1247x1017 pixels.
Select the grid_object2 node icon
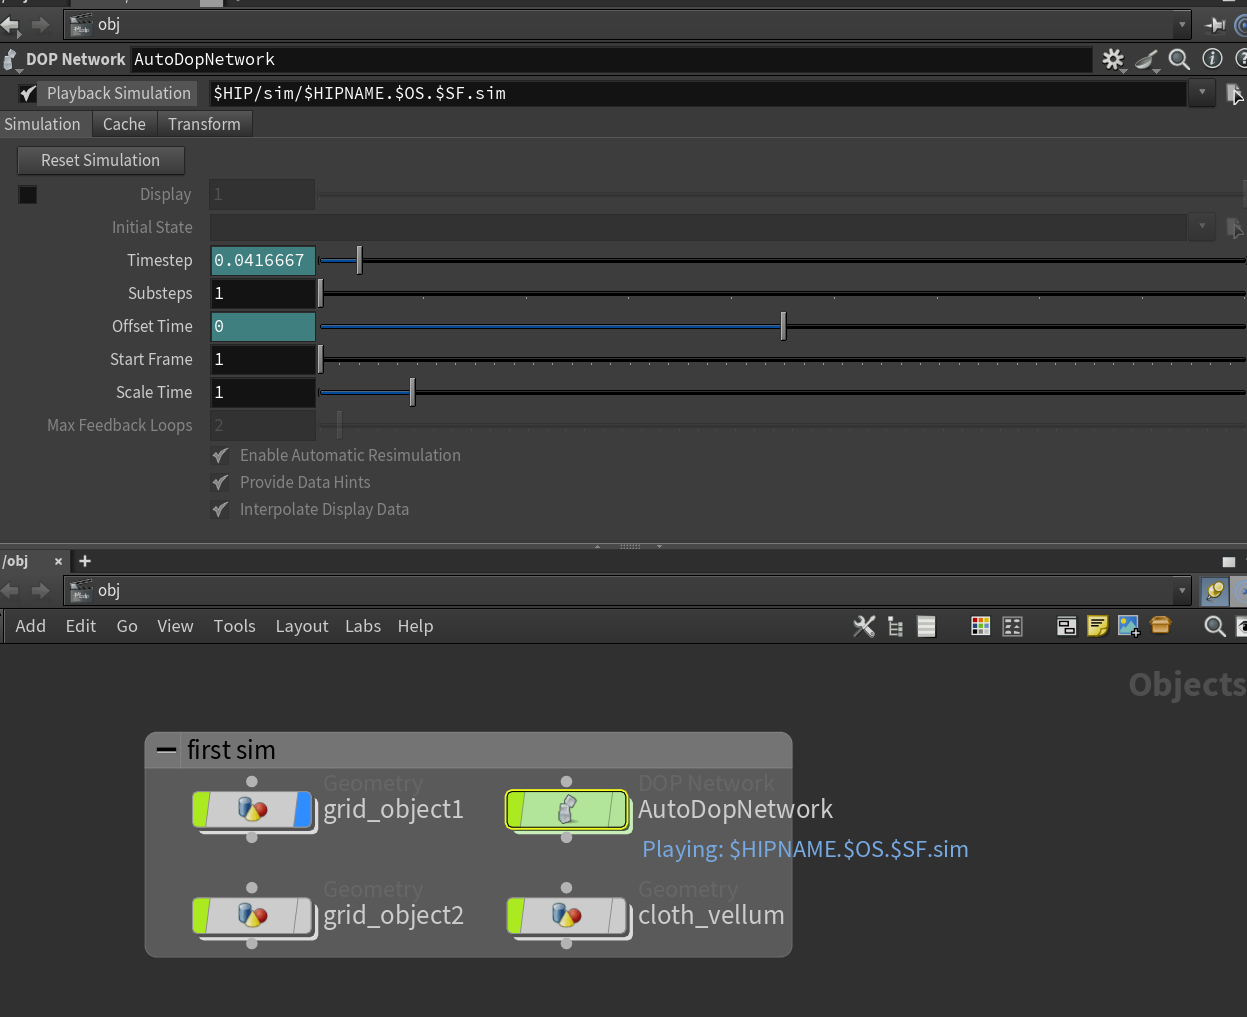pyautogui.click(x=252, y=915)
